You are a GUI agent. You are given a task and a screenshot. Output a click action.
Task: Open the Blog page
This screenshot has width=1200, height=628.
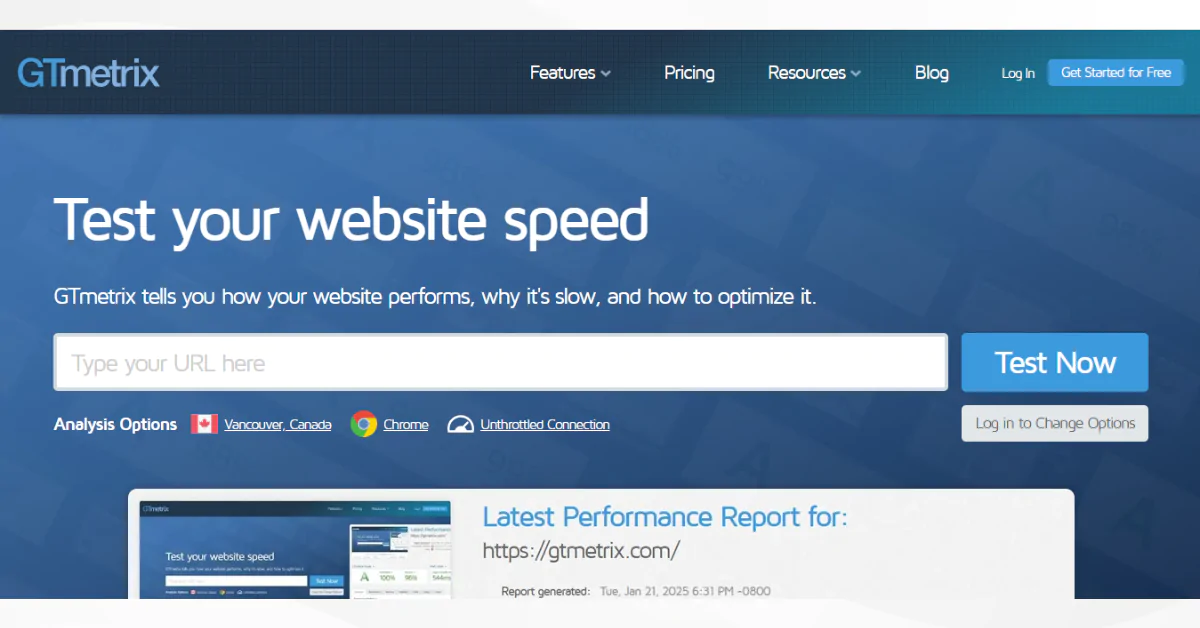coord(931,73)
